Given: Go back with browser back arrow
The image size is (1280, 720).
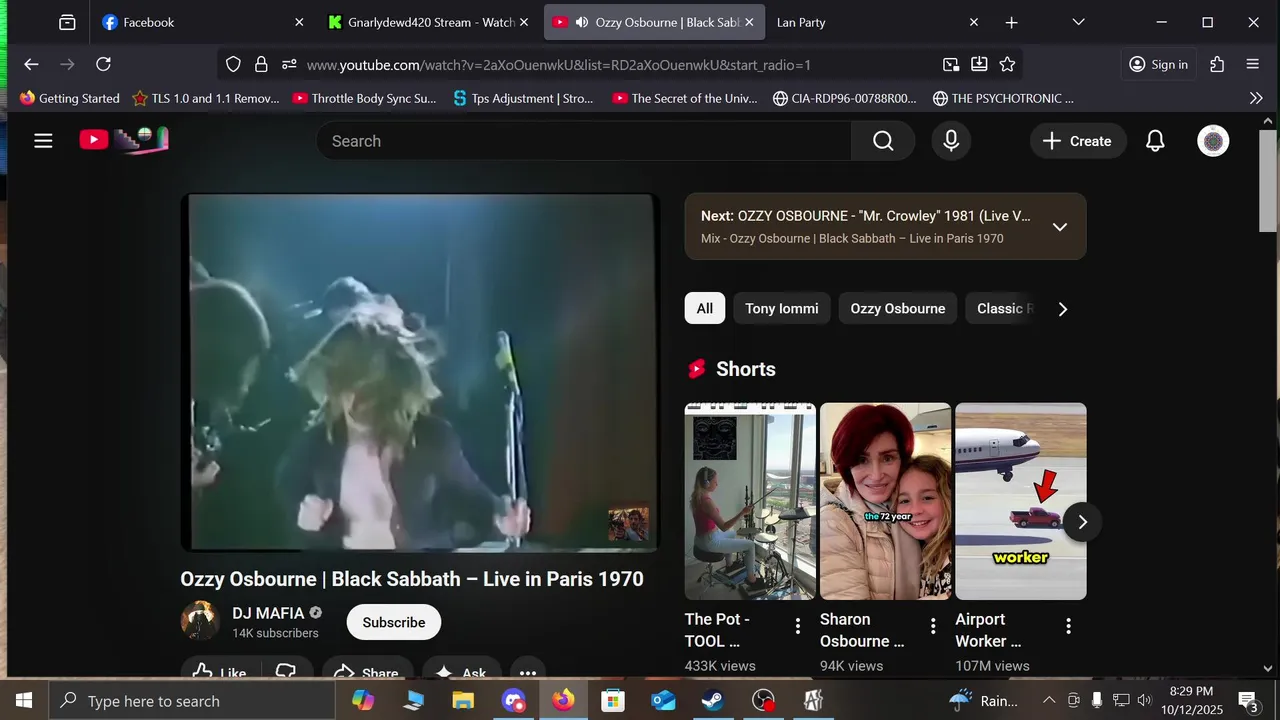Looking at the screenshot, I should pyautogui.click(x=31, y=64).
